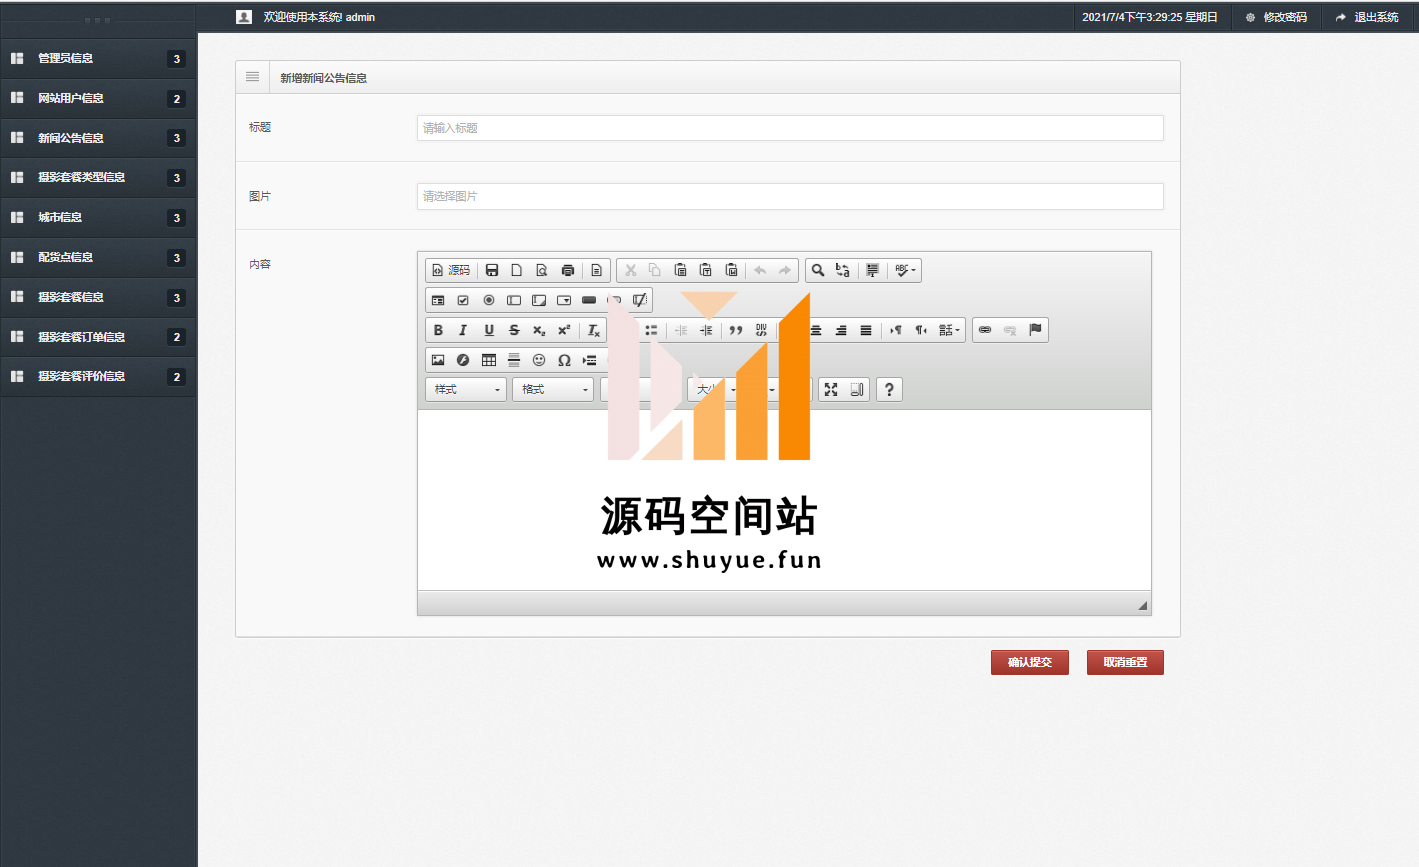Insert a text field form element

click(514, 300)
